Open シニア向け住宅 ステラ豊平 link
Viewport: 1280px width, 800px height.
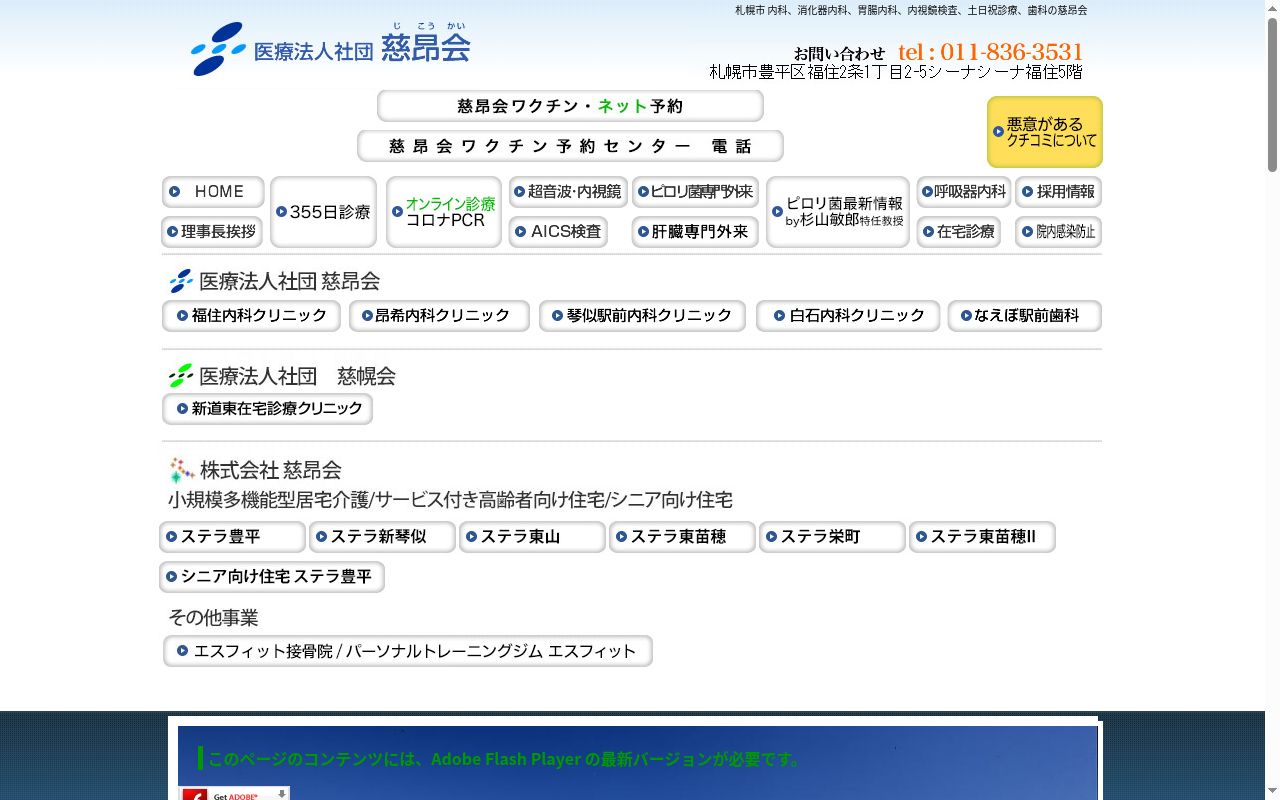tap(271, 577)
